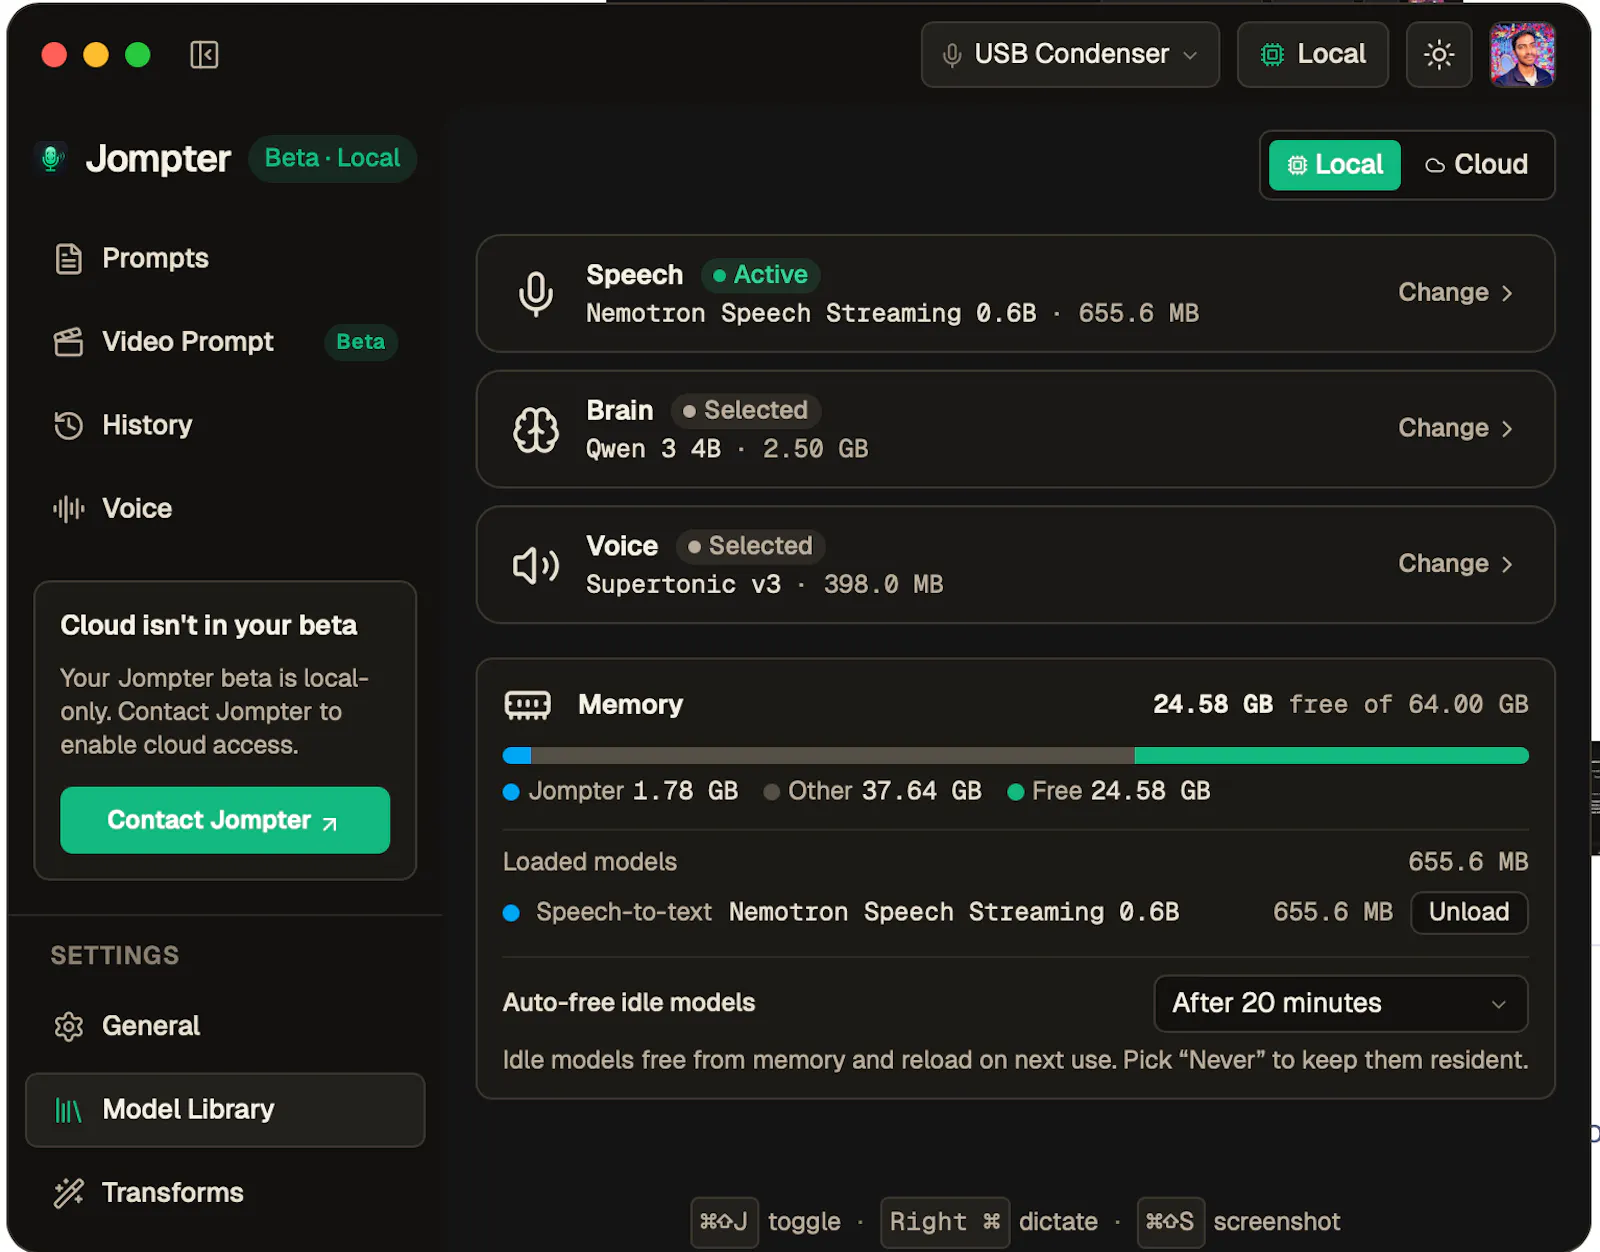
Task: Click the Speech card microphone icon
Action: [x=536, y=294]
